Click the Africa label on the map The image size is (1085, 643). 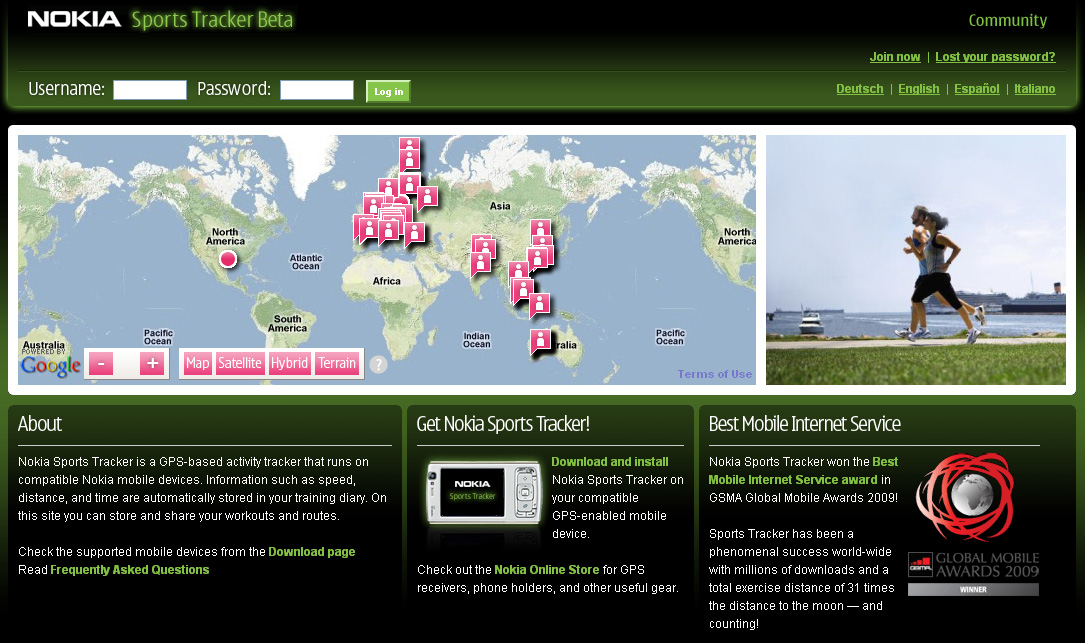(386, 281)
